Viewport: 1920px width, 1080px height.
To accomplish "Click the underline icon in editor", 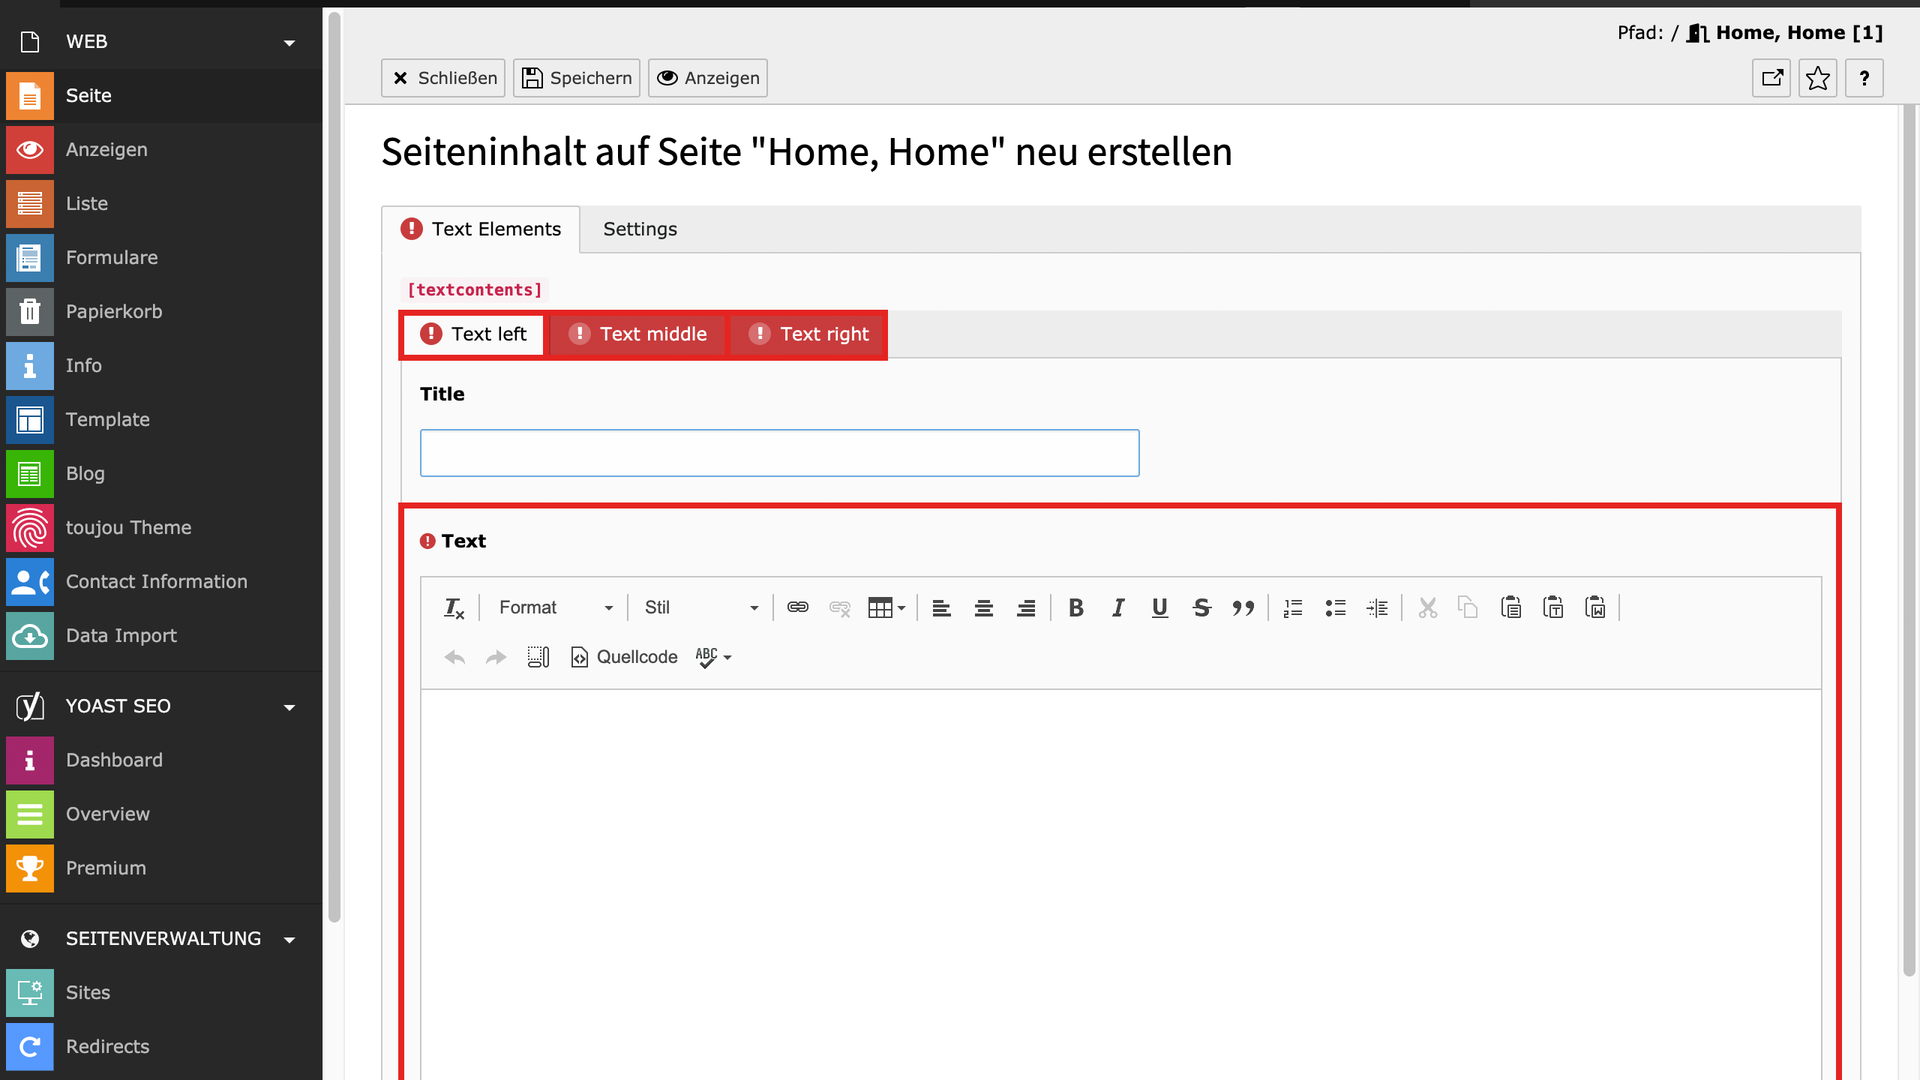I will [x=1160, y=608].
